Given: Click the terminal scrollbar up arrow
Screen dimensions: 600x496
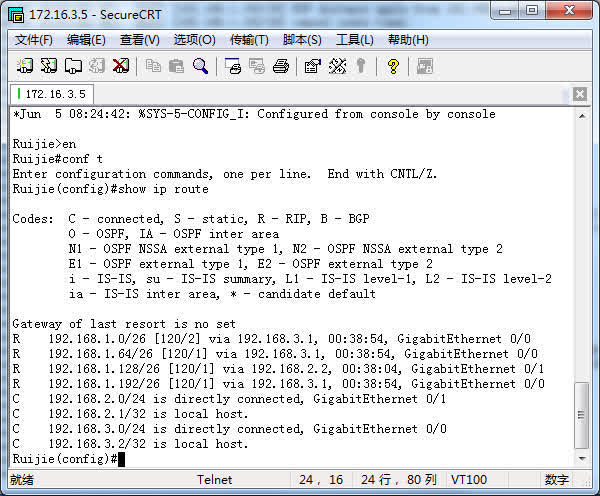Looking at the screenshot, I should [583, 114].
